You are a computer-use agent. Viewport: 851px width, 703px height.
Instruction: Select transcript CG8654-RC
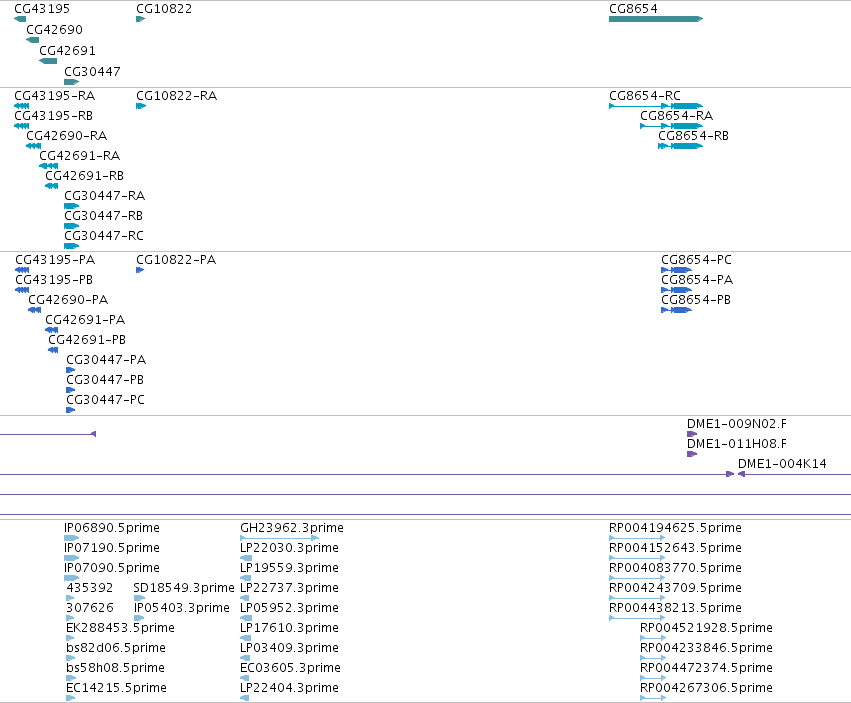point(645,96)
